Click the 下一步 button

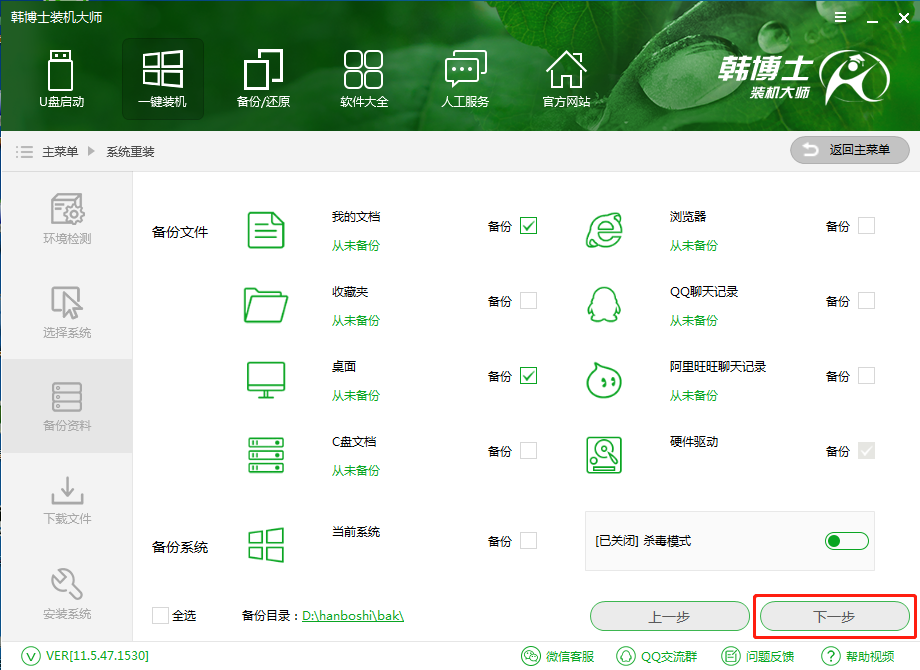pyautogui.click(x=834, y=616)
